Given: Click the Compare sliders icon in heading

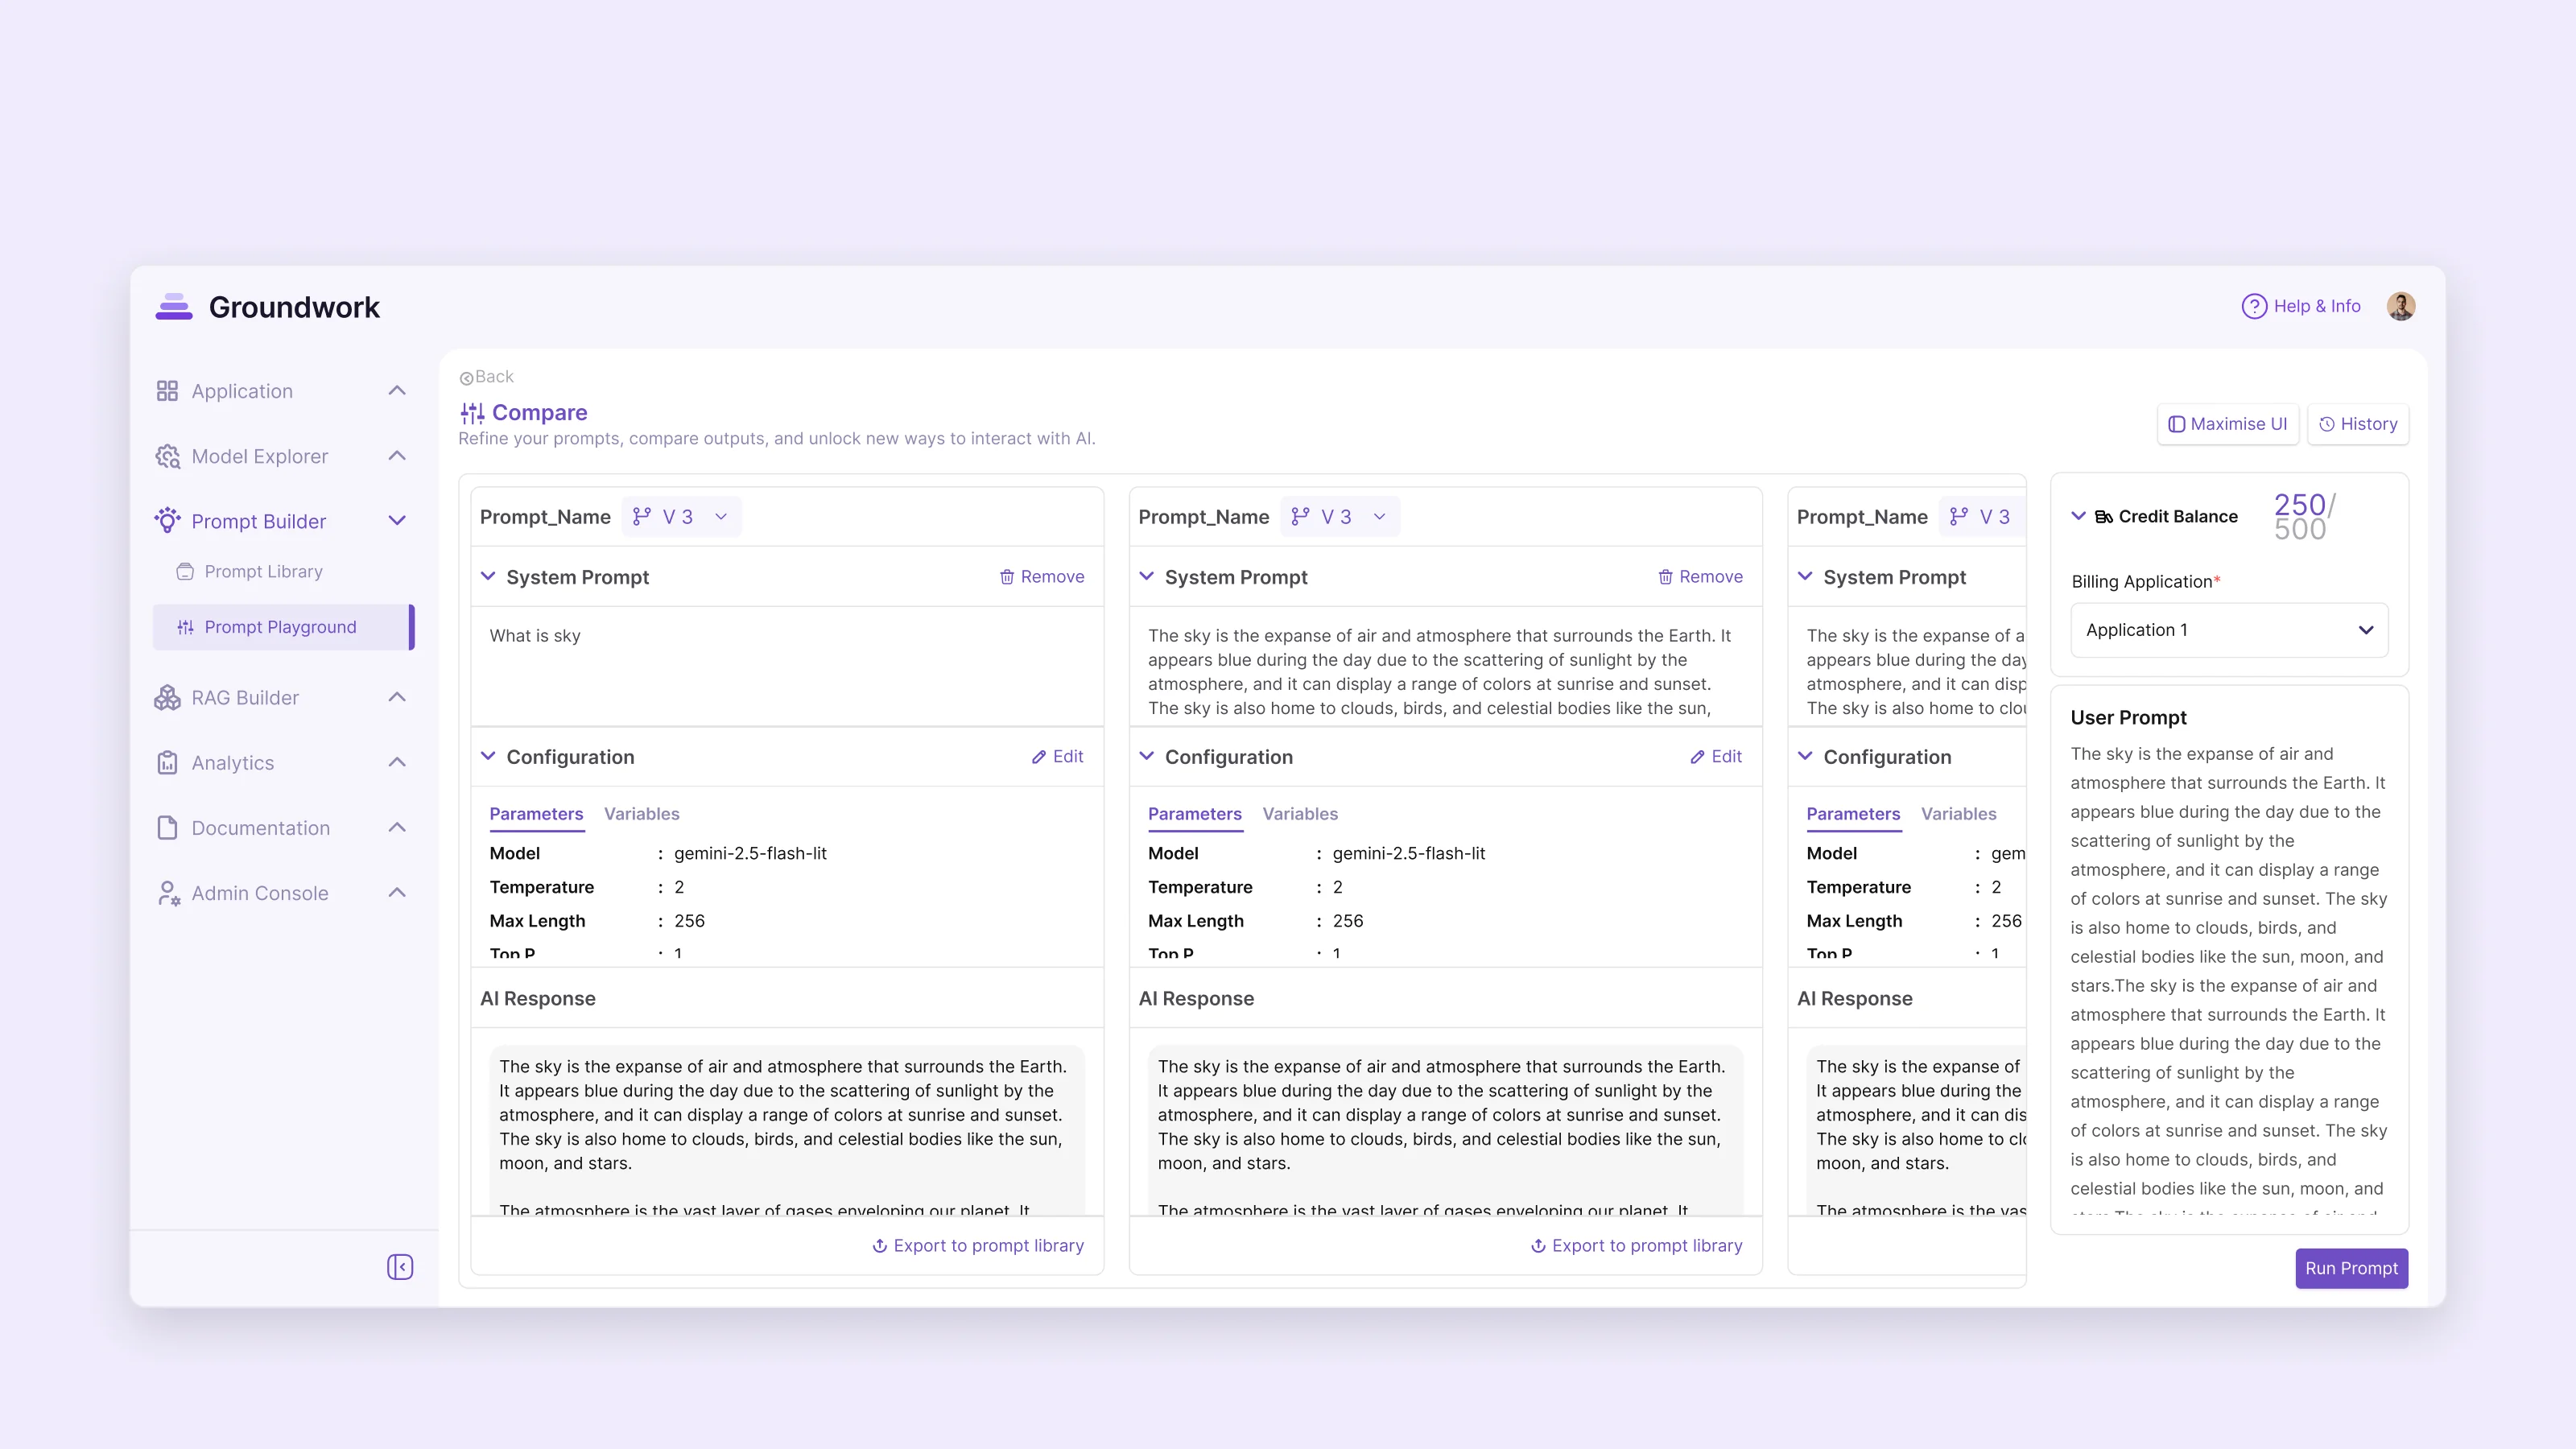Looking at the screenshot, I should pyautogui.click(x=472, y=413).
